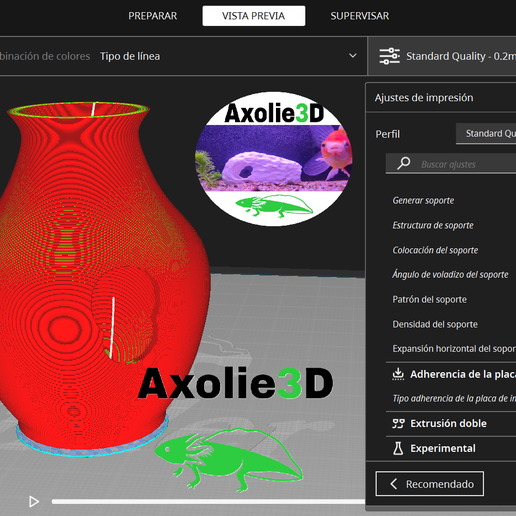The image size is (516, 516).
Task: Select the Estructura de soporte setting
Action: click(x=433, y=225)
